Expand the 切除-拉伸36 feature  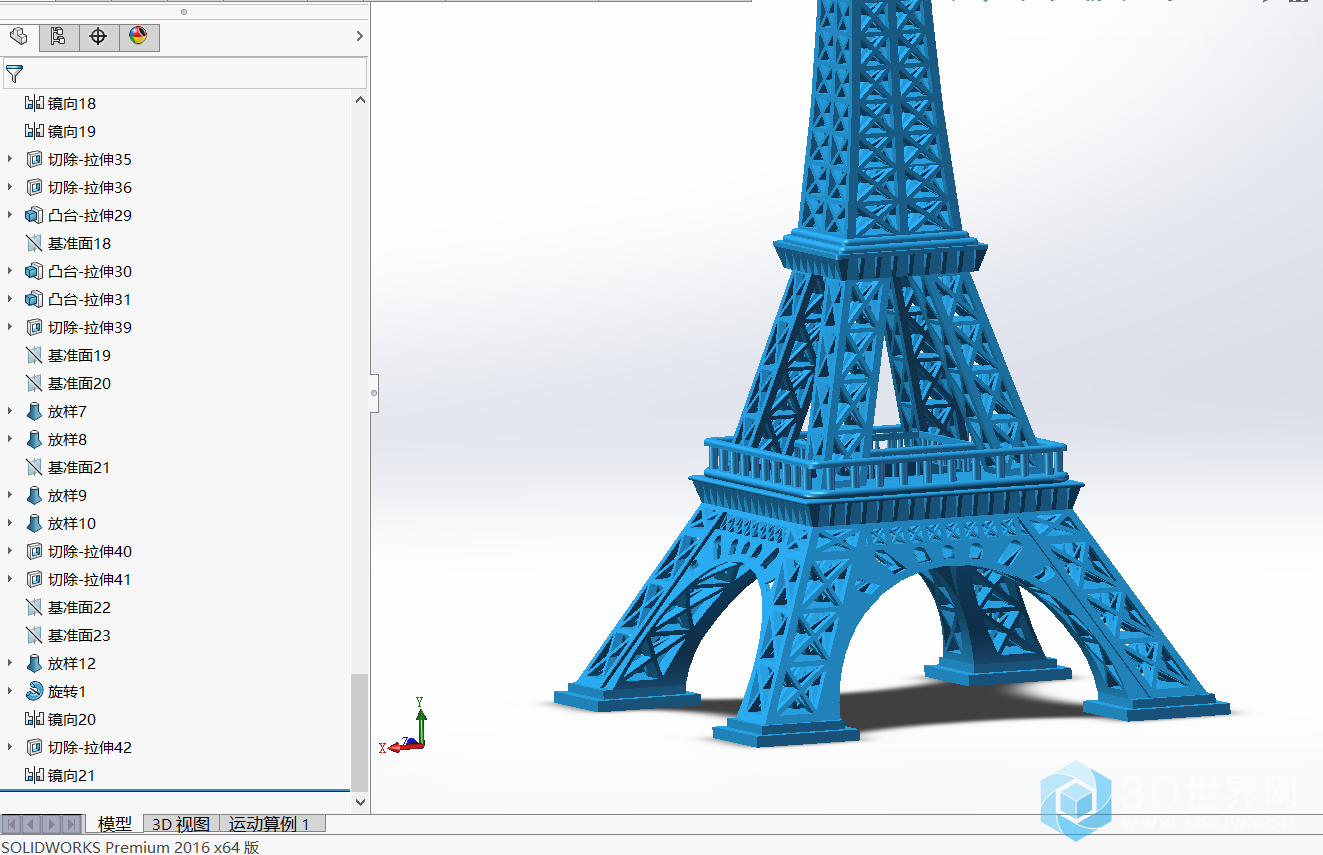click(x=10, y=187)
